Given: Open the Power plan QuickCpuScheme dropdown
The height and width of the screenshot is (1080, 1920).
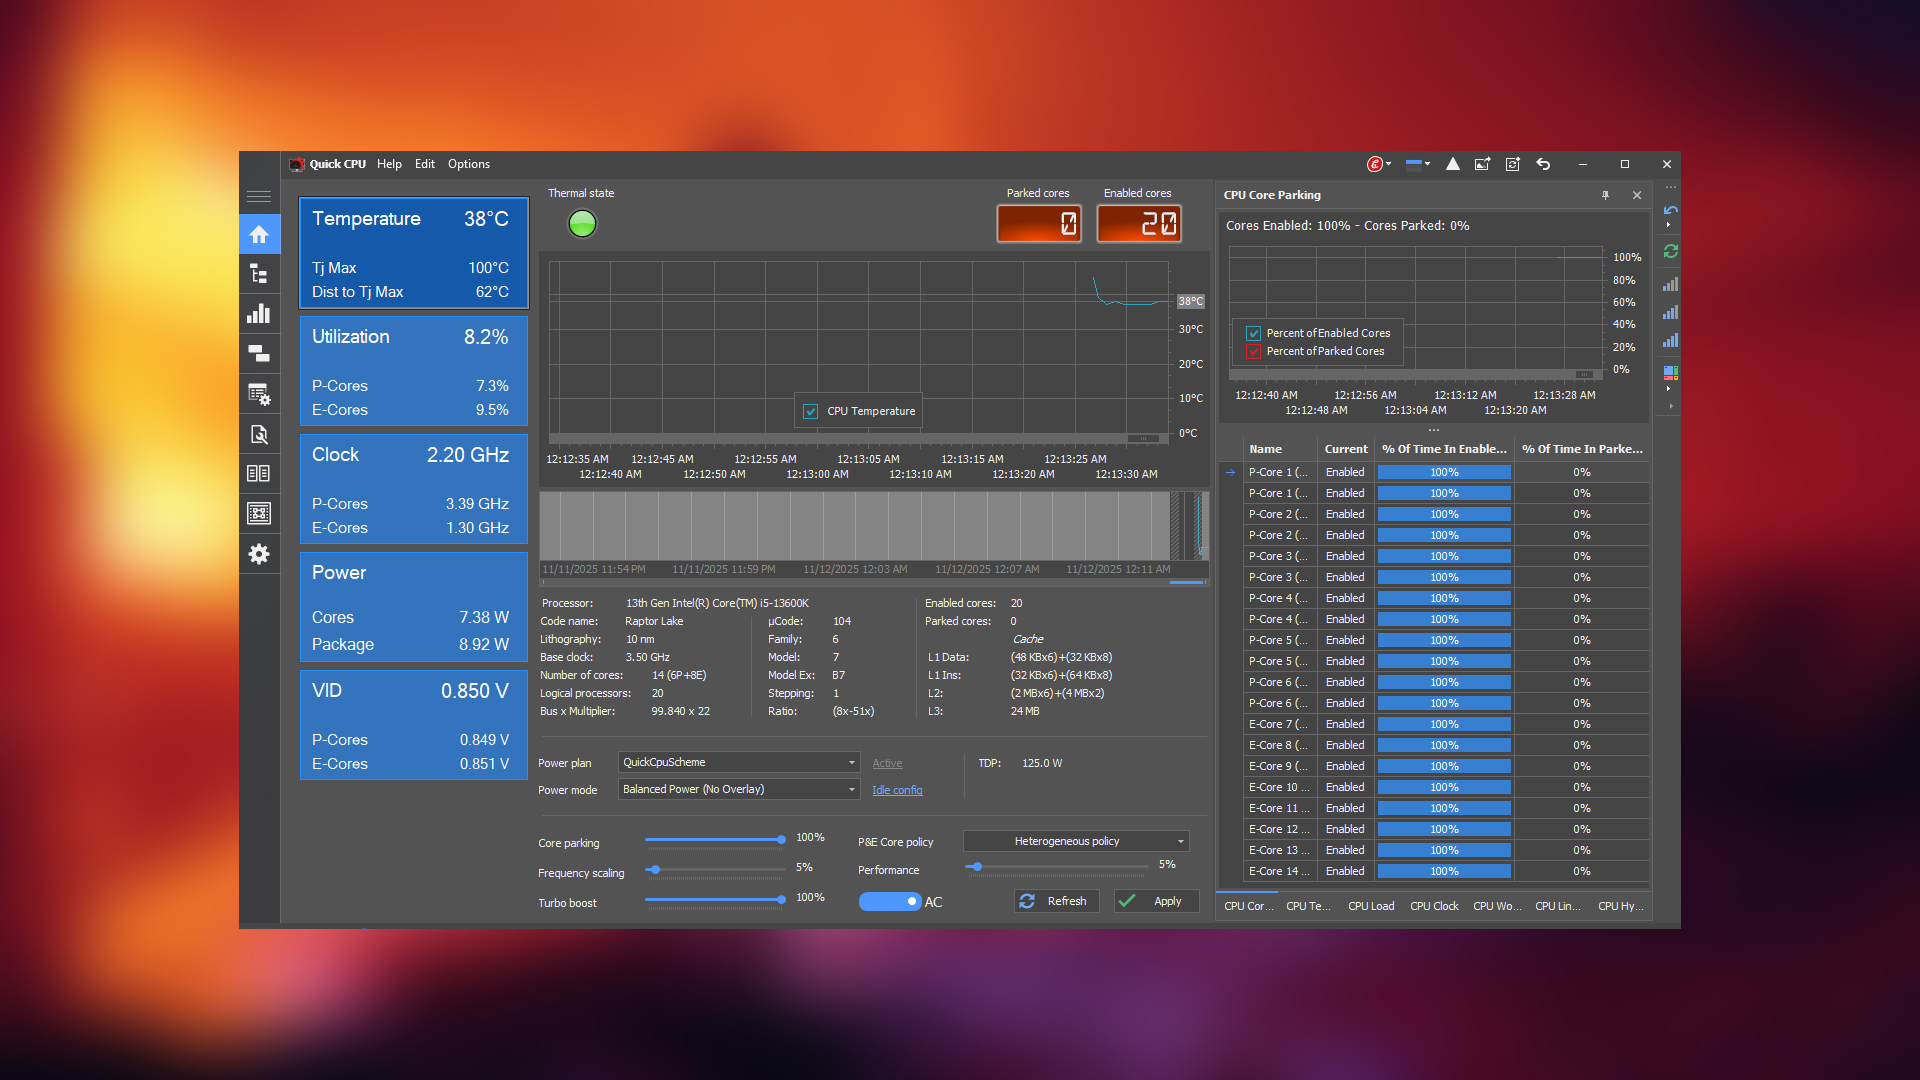Looking at the screenshot, I should (x=738, y=762).
